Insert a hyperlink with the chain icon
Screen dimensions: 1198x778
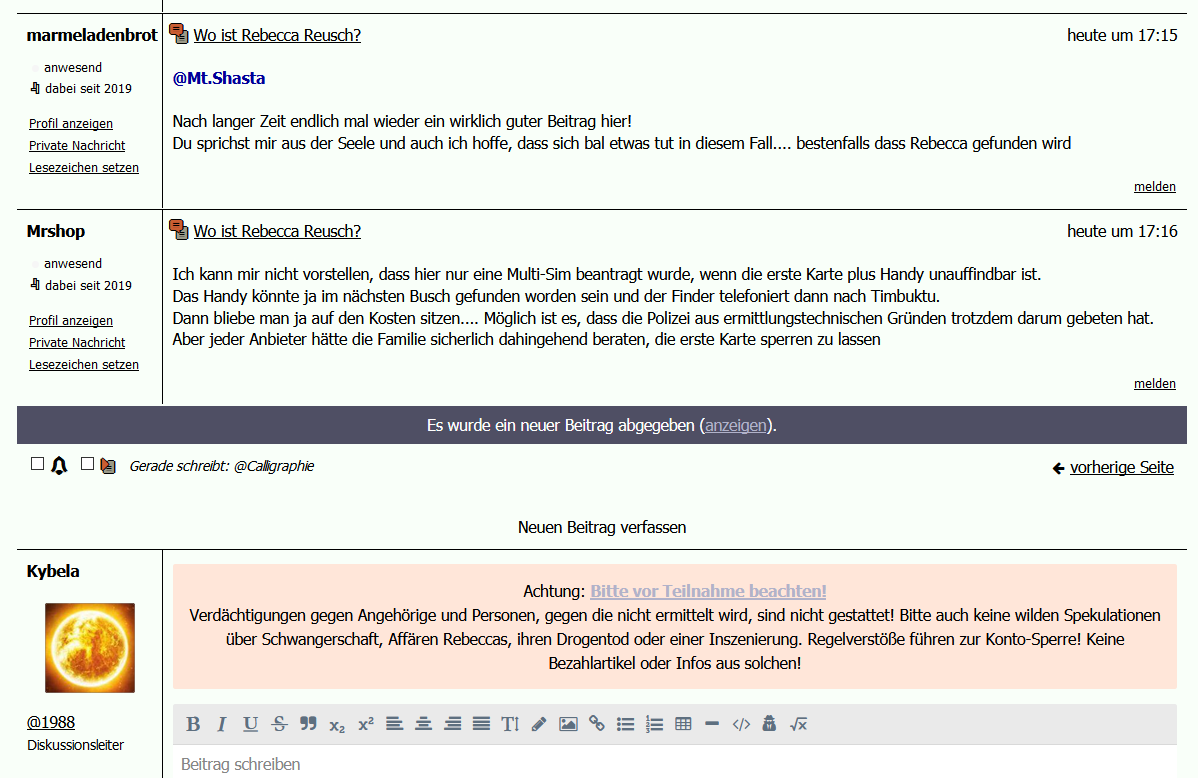(x=597, y=724)
